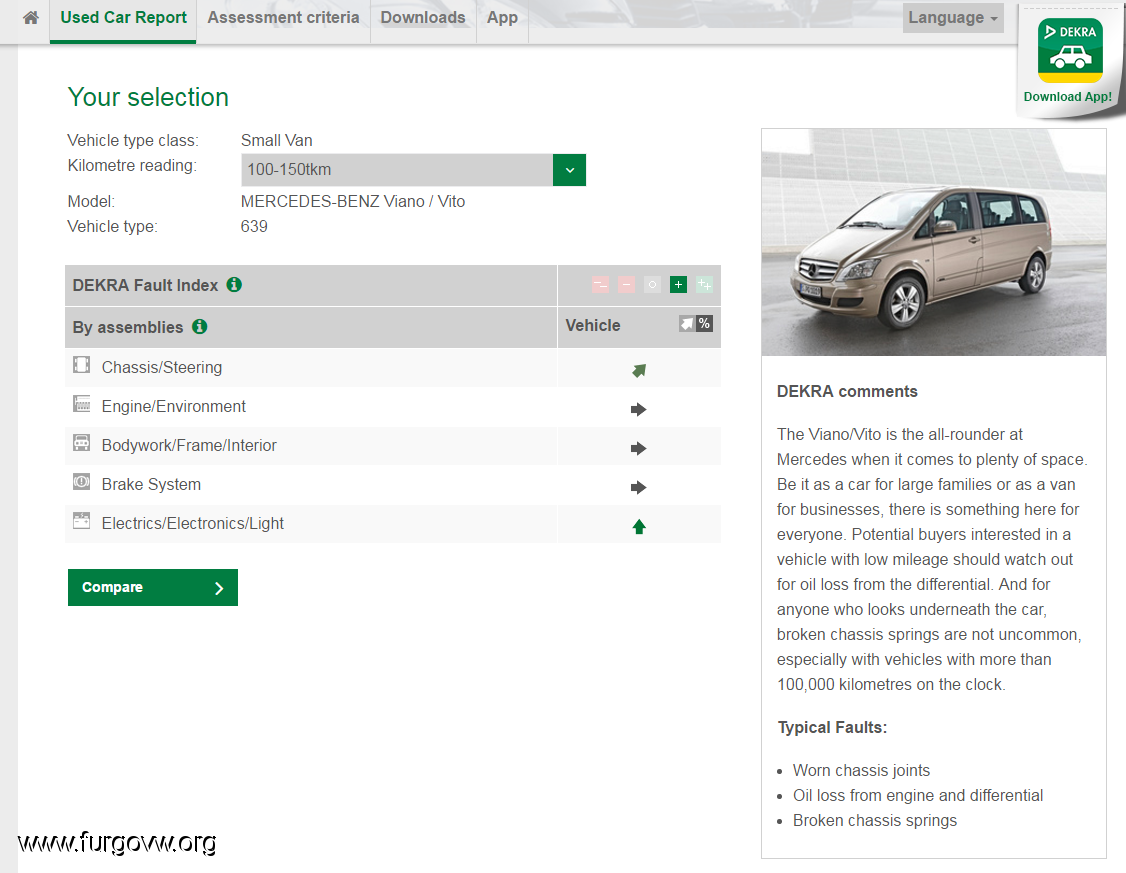
Task: Click the Electrics/Electronics/Light assembly icon
Action: coord(82,520)
